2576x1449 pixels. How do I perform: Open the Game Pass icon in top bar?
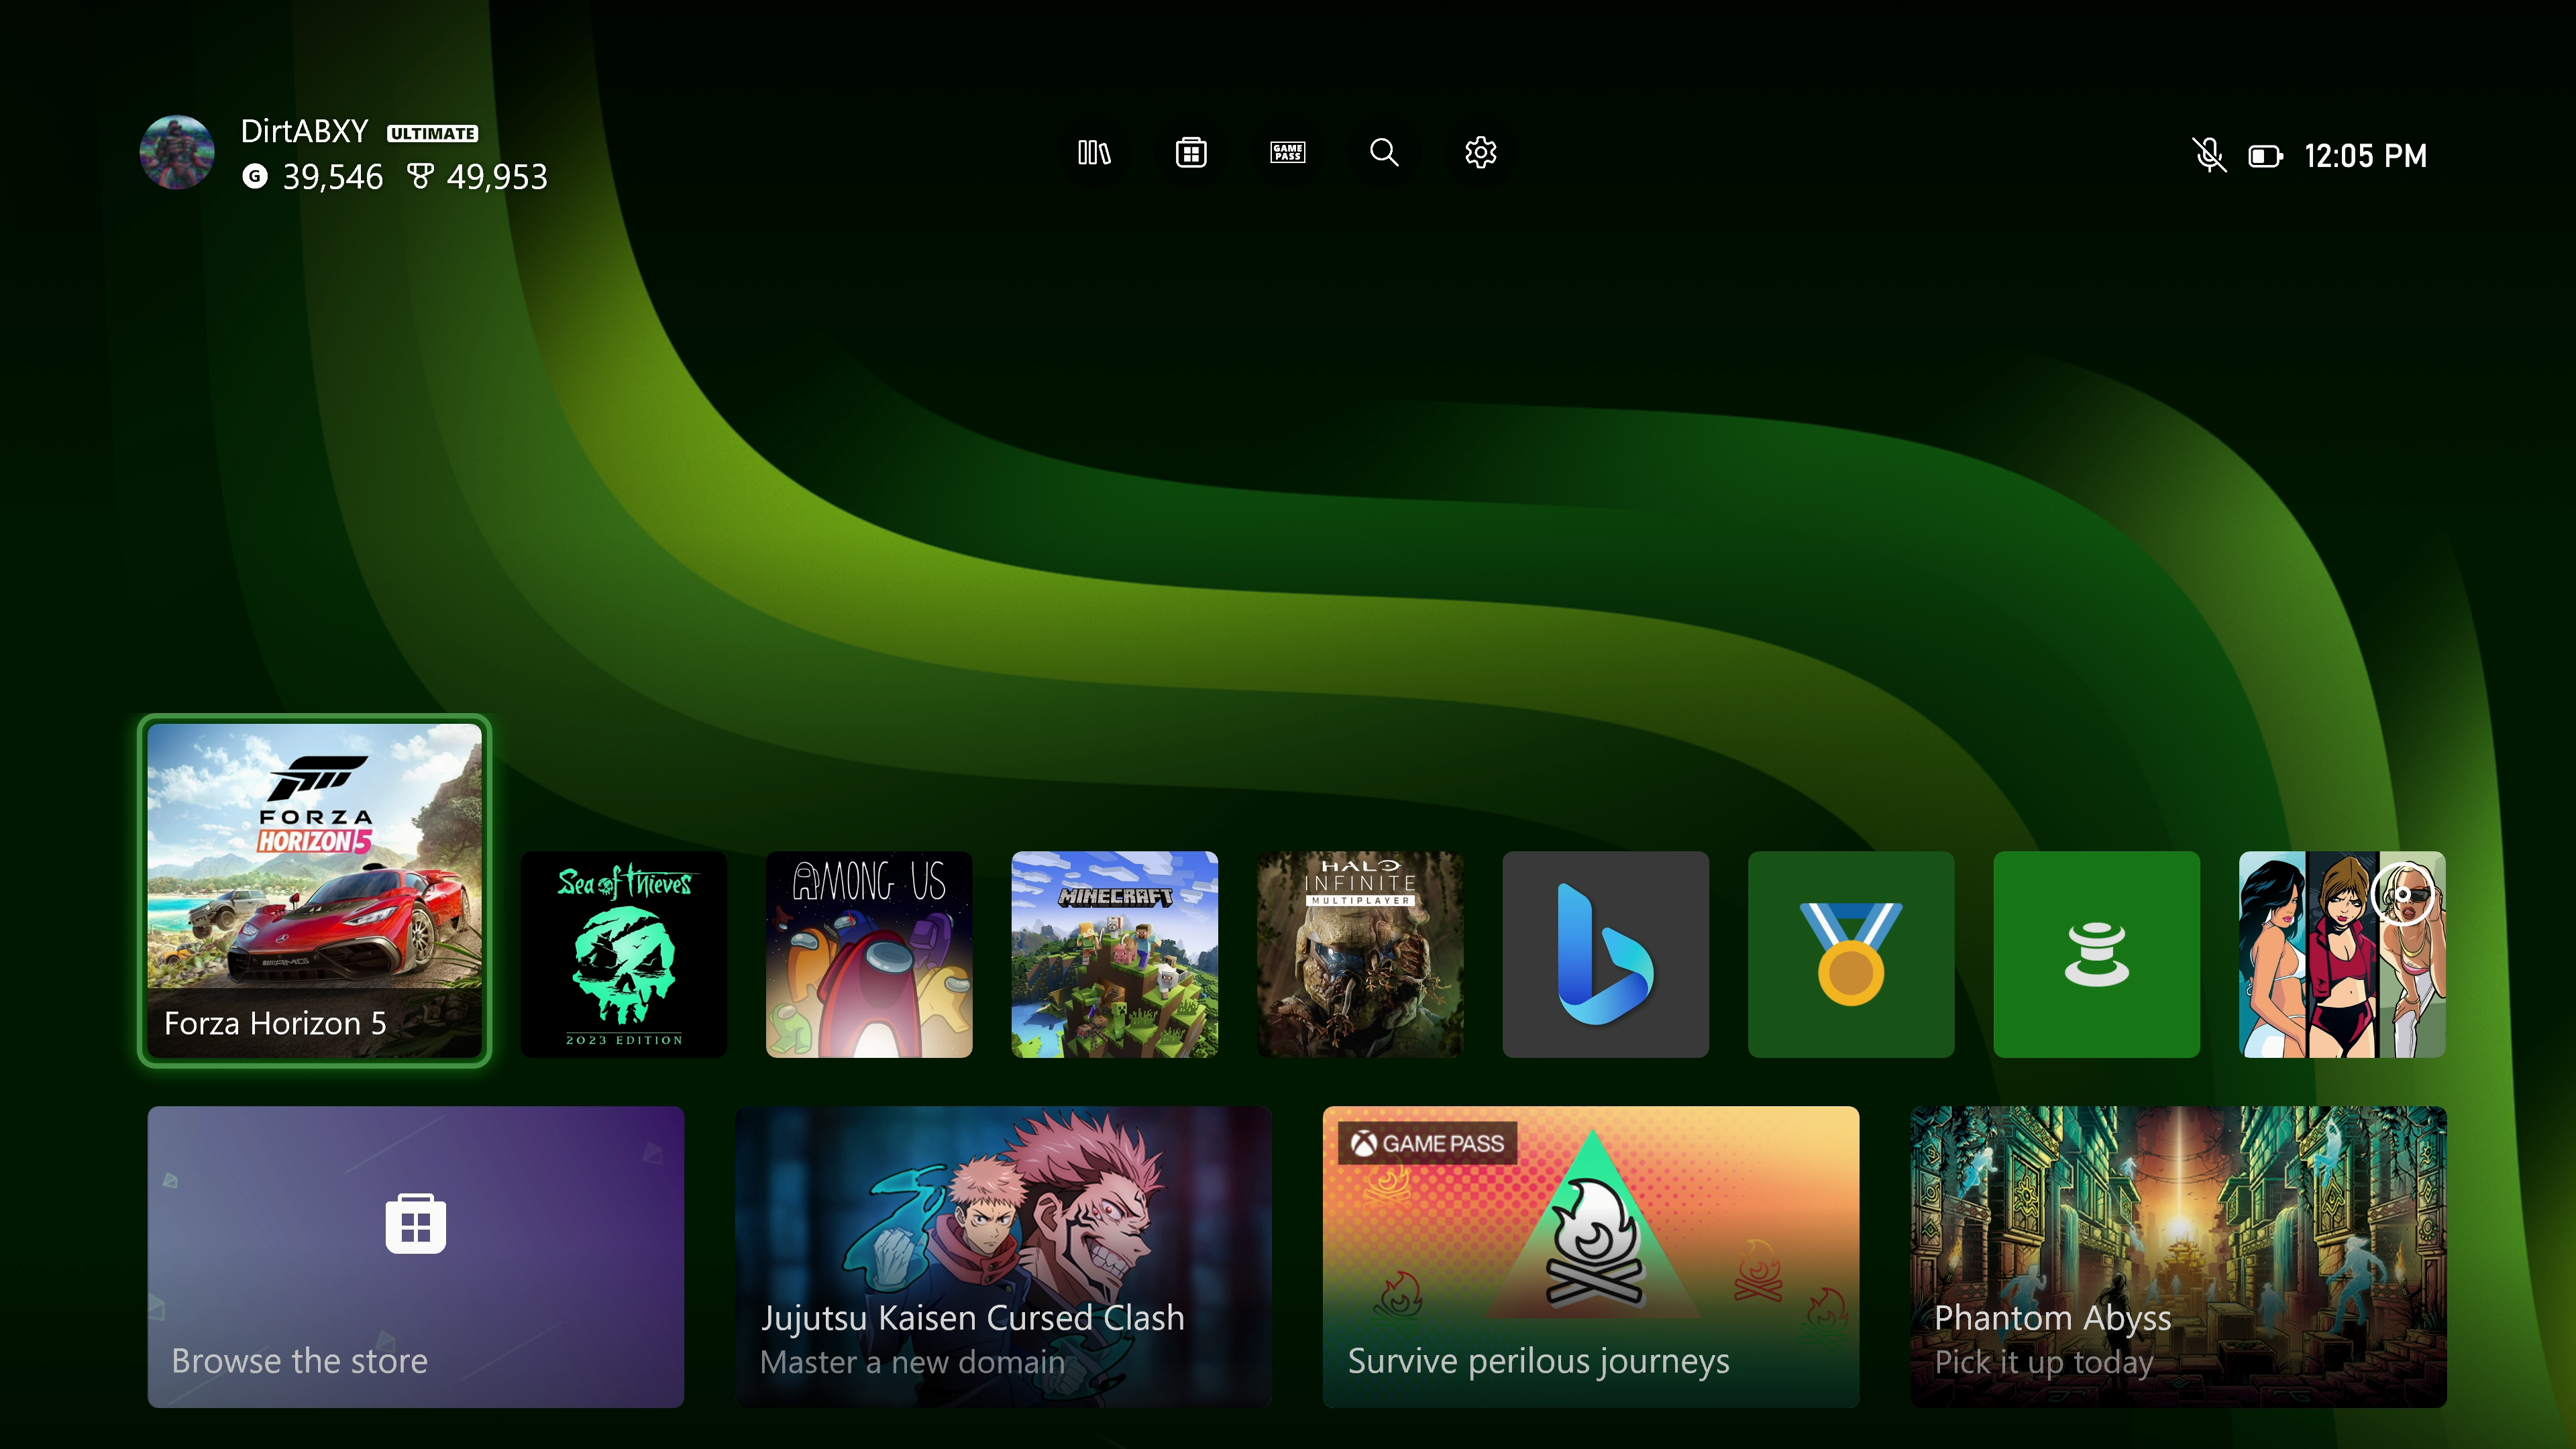(1287, 153)
